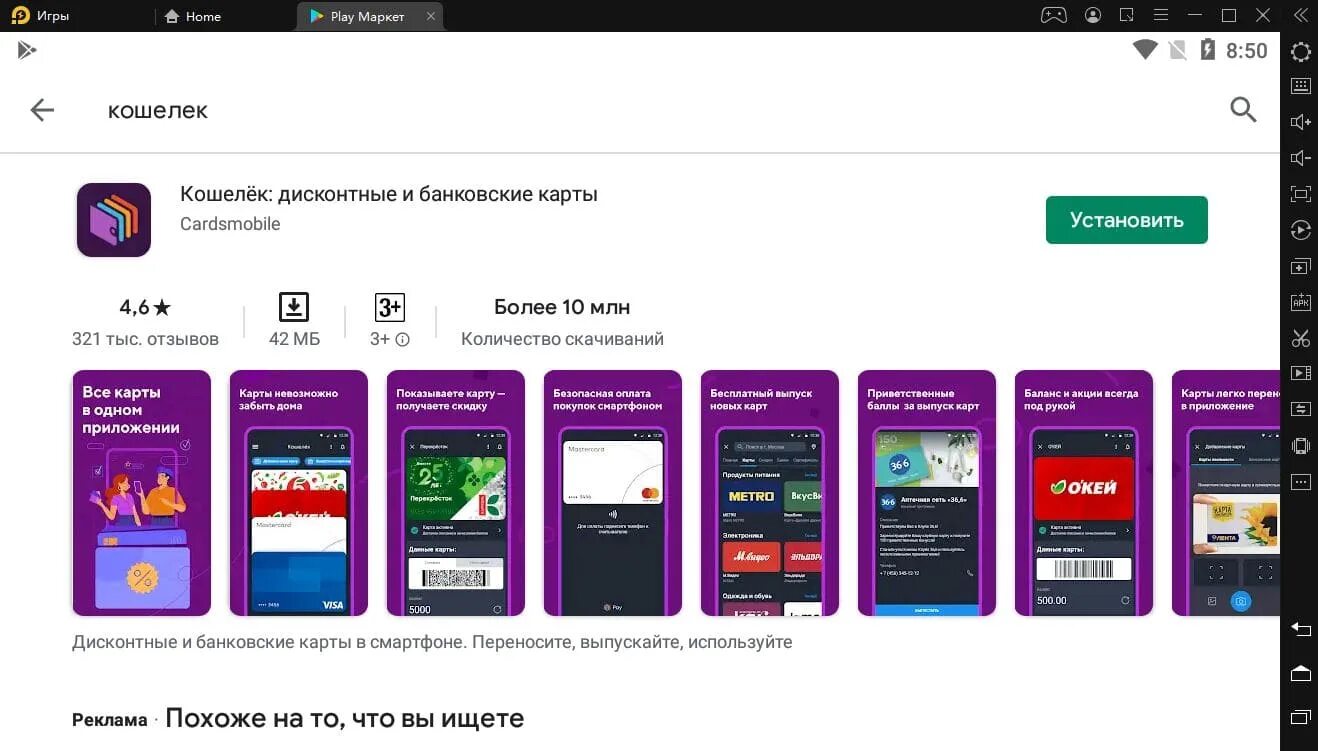This screenshot has height=751, width=1318.
Task: Install the app with the Установить button
Action: (x=1126, y=220)
